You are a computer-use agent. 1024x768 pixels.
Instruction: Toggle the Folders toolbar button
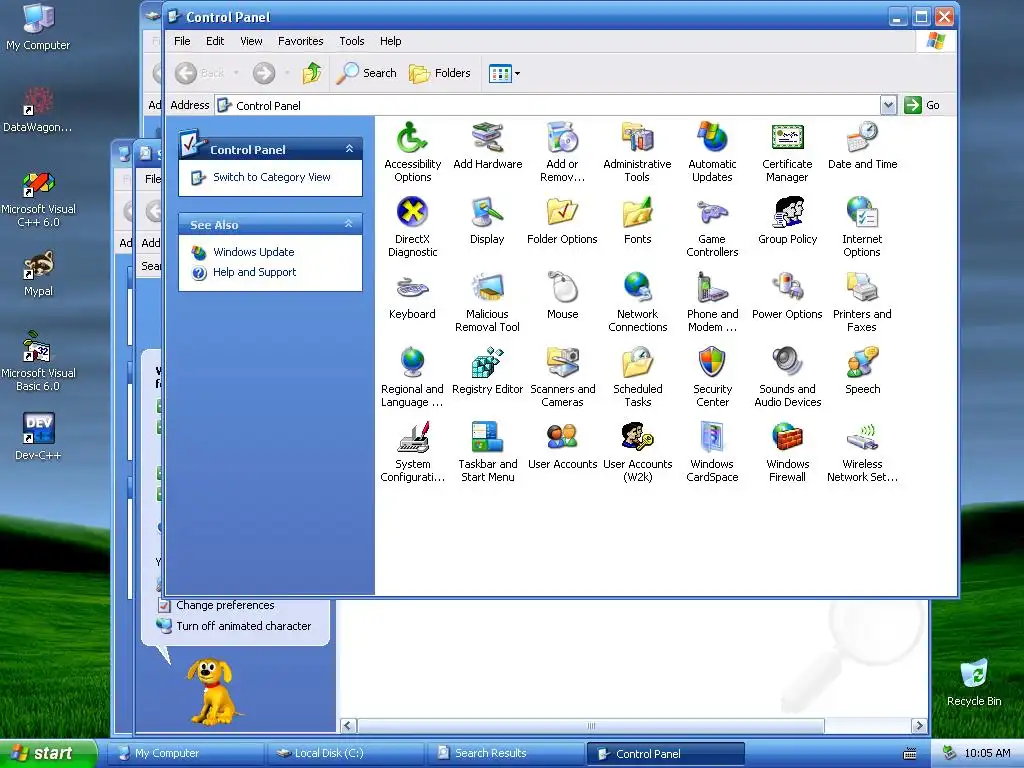point(440,73)
